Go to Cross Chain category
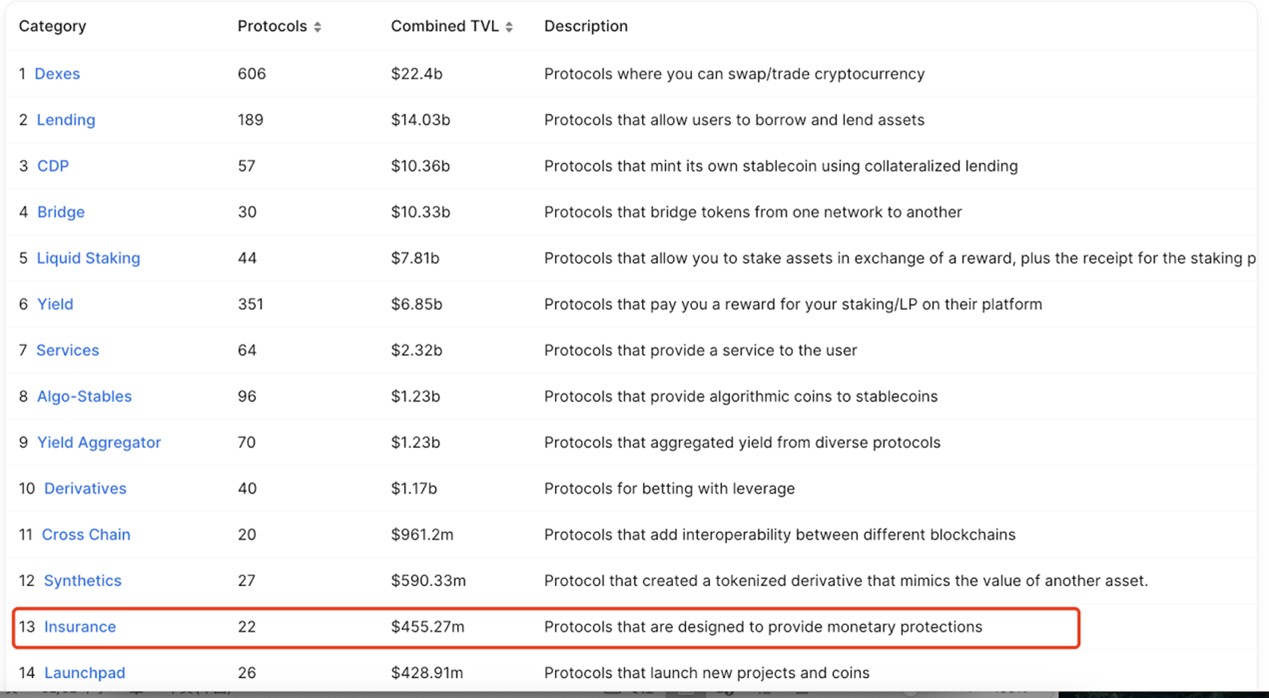Image resolution: width=1269 pixels, height=698 pixels. coord(86,534)
